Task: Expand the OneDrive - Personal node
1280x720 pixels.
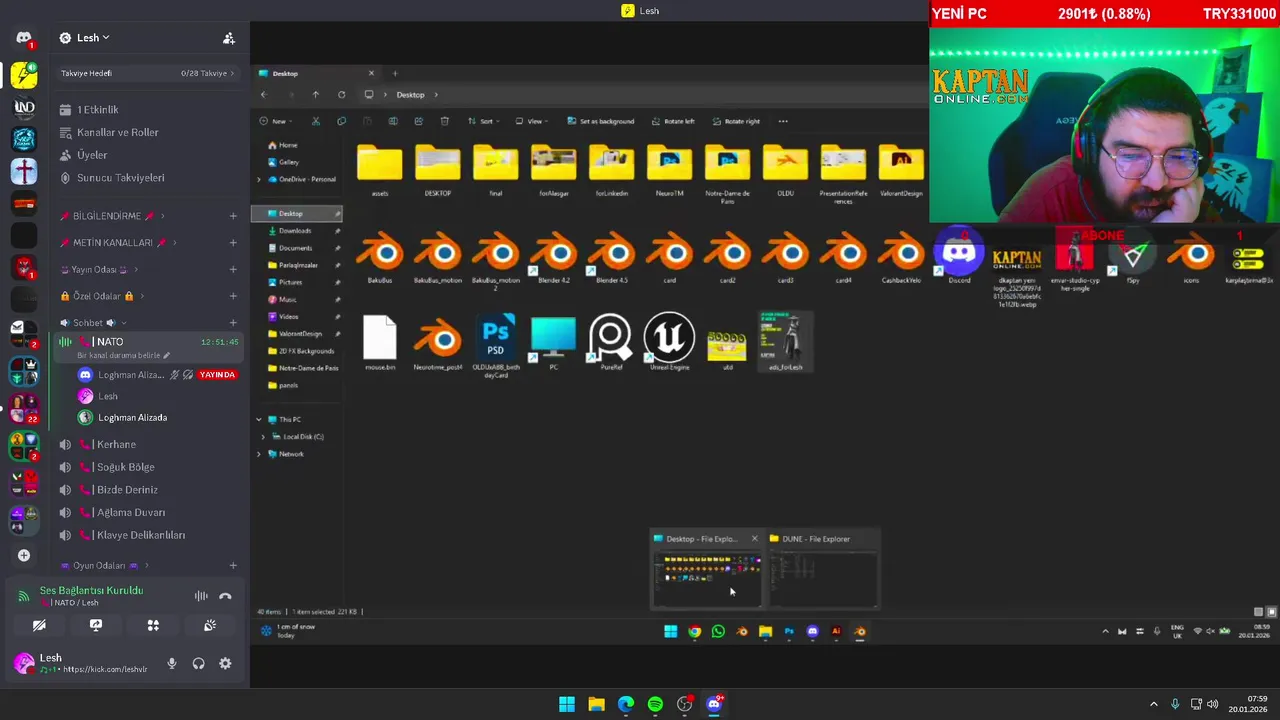Action: click(259, 180)
